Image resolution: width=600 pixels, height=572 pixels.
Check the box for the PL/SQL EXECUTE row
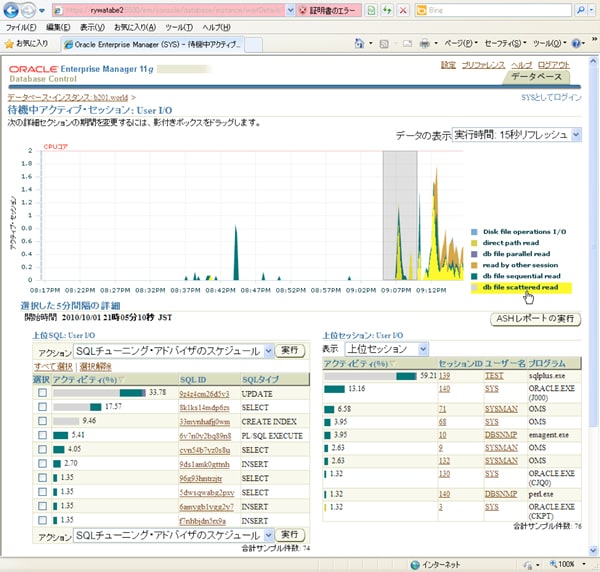click(x=42, y=436)
